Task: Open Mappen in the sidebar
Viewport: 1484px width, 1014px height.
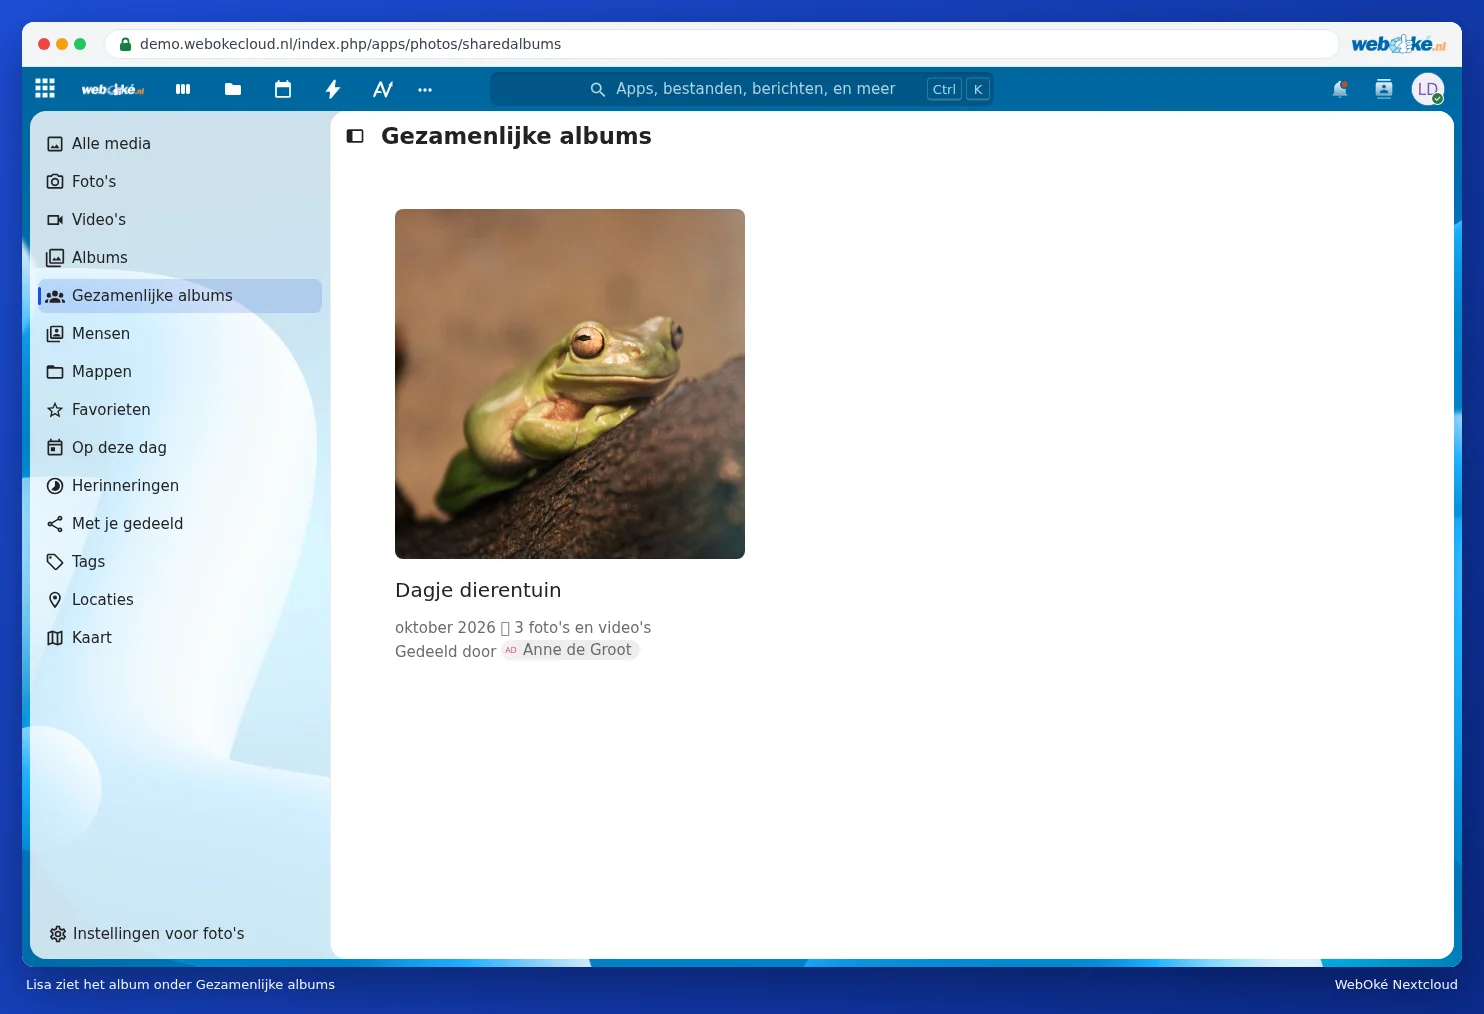Action: pos(180,372)
